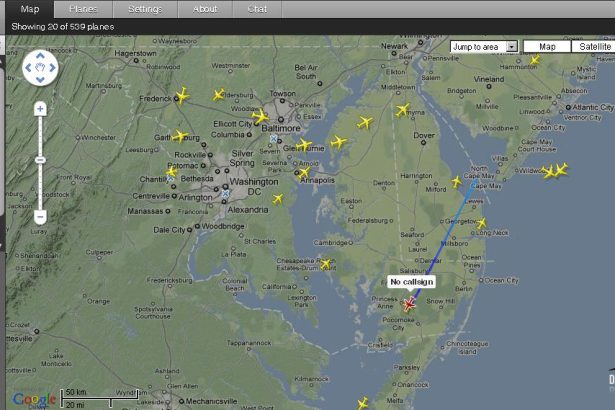This screenshot has width=615, height=410.
Task: Click the yellow plane icon over Frederick
Action: [x=182, y=96]
